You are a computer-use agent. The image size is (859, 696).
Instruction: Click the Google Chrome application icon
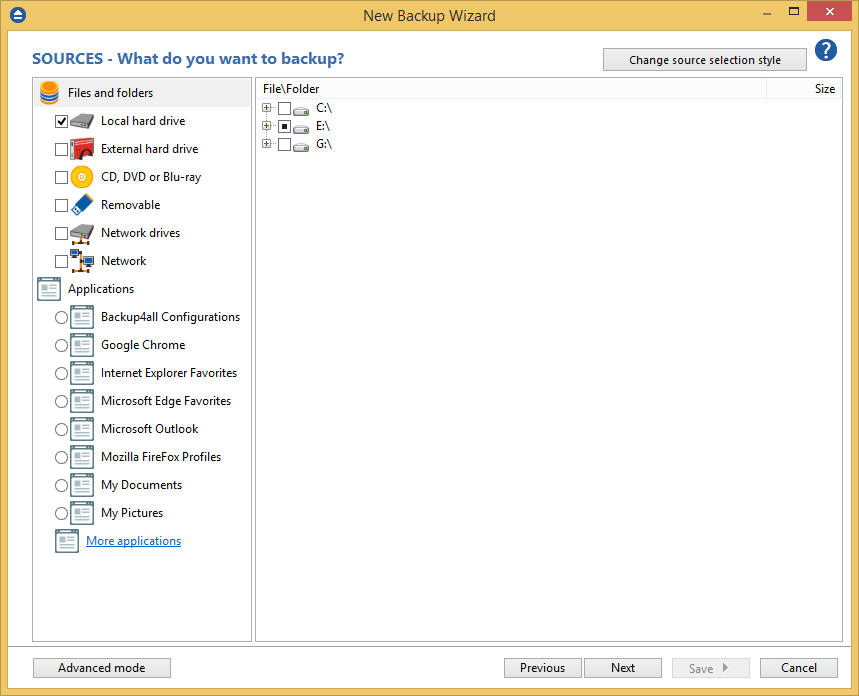pyautogui.click(x=82, y=345)
